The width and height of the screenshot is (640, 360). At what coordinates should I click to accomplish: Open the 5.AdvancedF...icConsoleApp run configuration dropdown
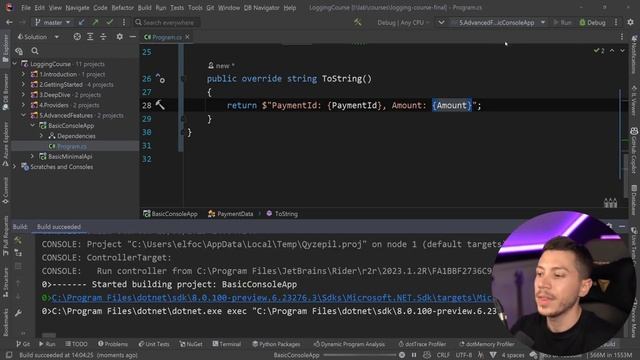(498, 22)
